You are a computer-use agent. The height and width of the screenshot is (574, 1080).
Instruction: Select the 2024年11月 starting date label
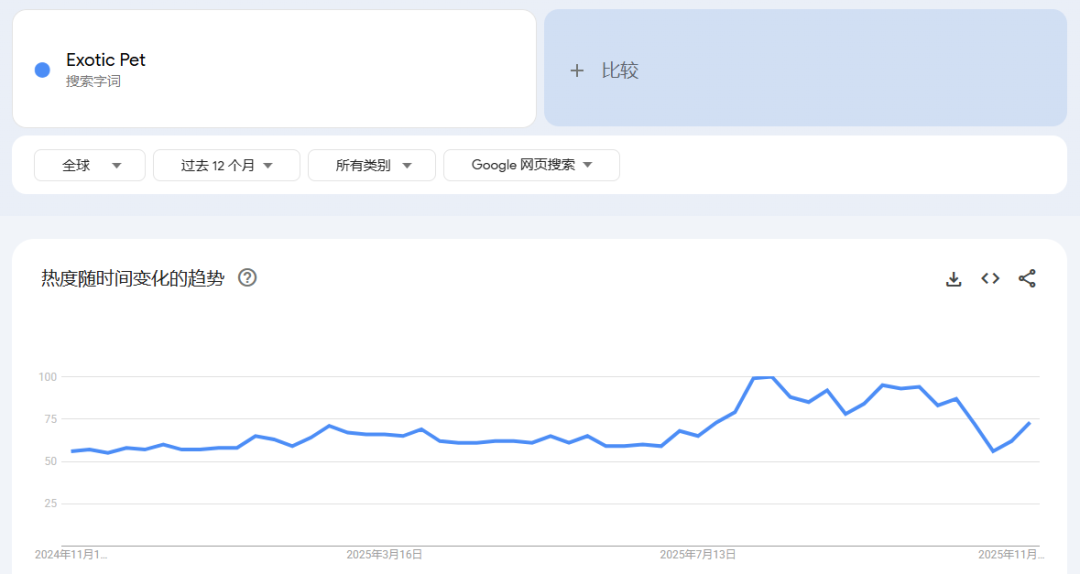[x=70, y=554]
